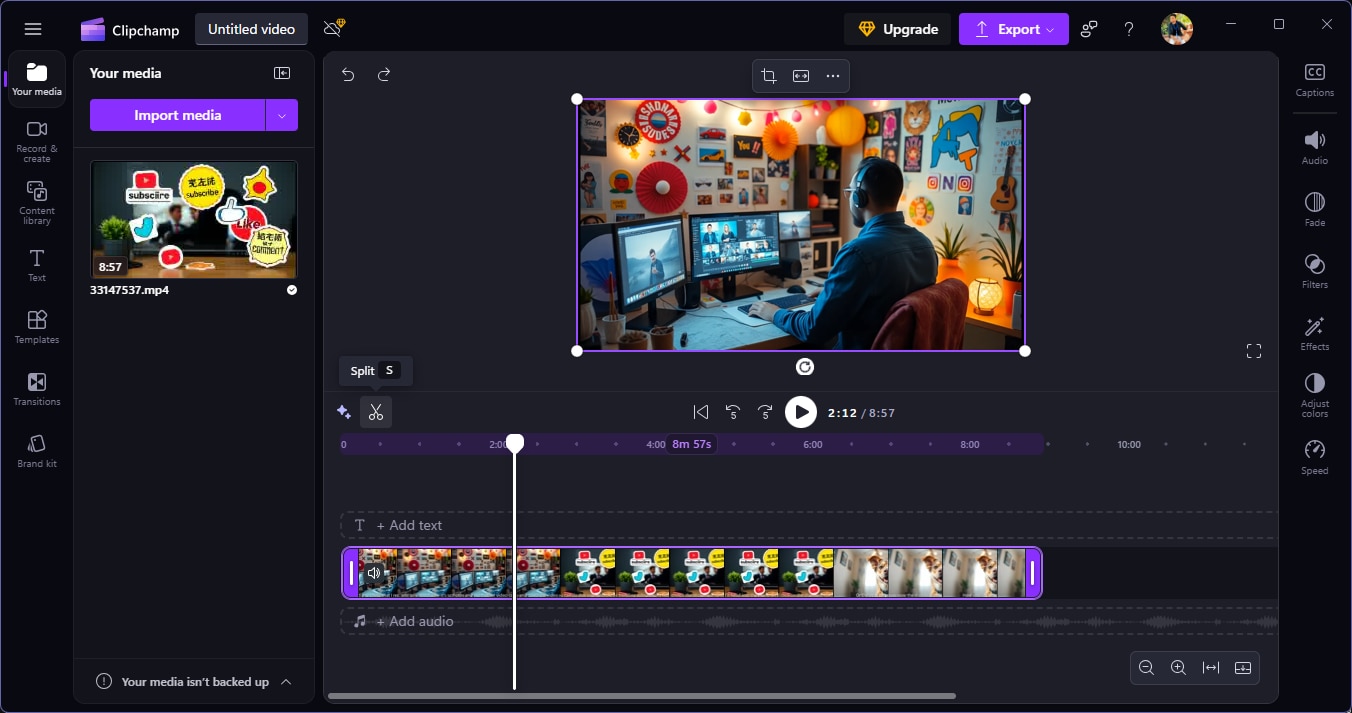
Task: Open the Brand kit tab
Action: pos(37,451)
